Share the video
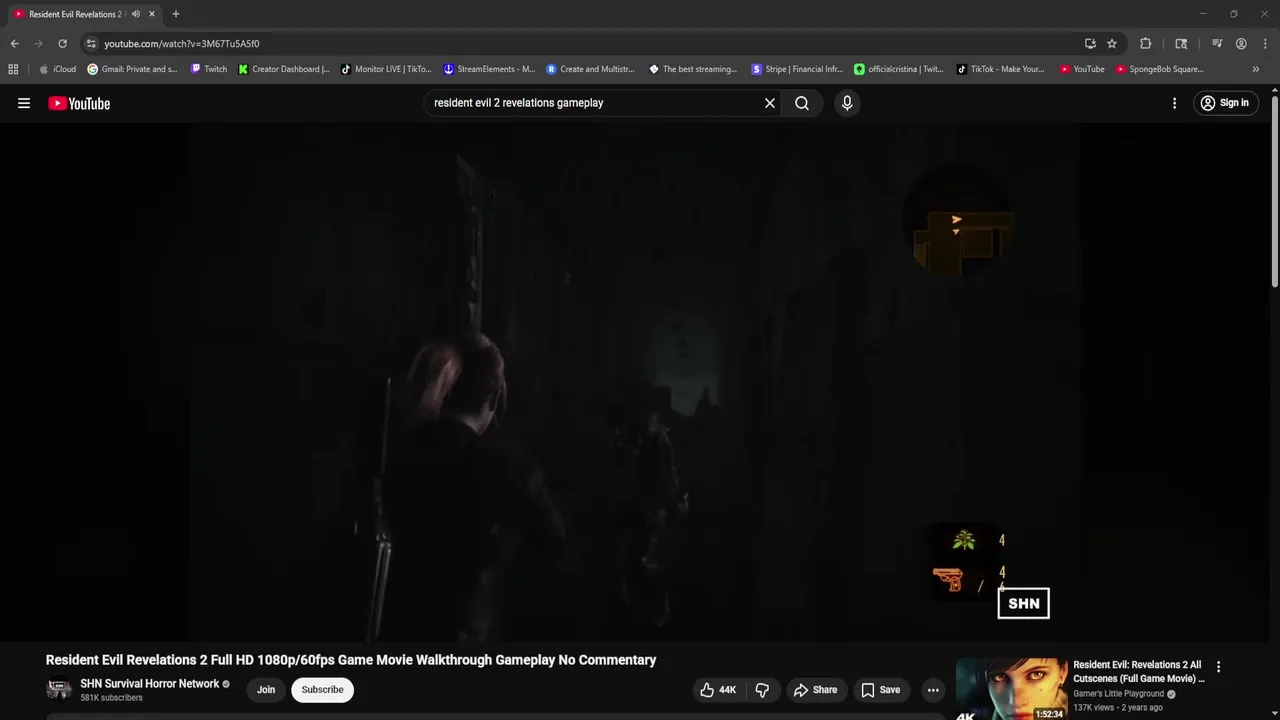 pos(815,690)
